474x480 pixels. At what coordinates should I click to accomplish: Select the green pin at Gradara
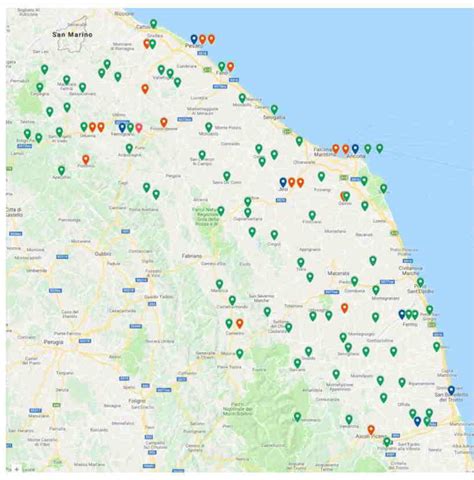point(152,44)
